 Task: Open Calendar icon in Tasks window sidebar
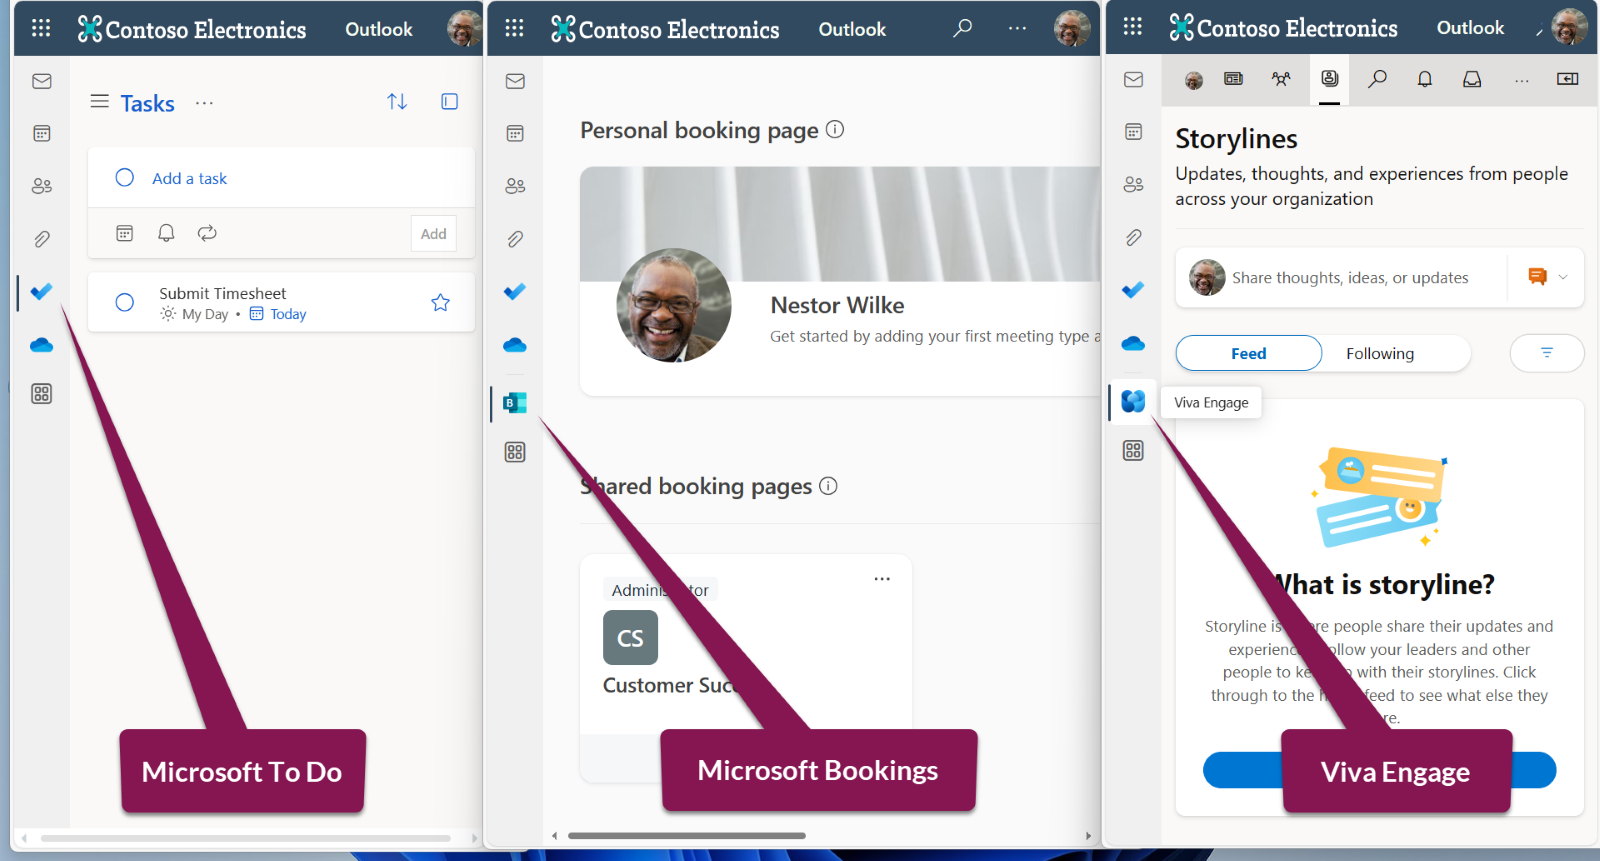pyautogui.click(x=42, y=133)
